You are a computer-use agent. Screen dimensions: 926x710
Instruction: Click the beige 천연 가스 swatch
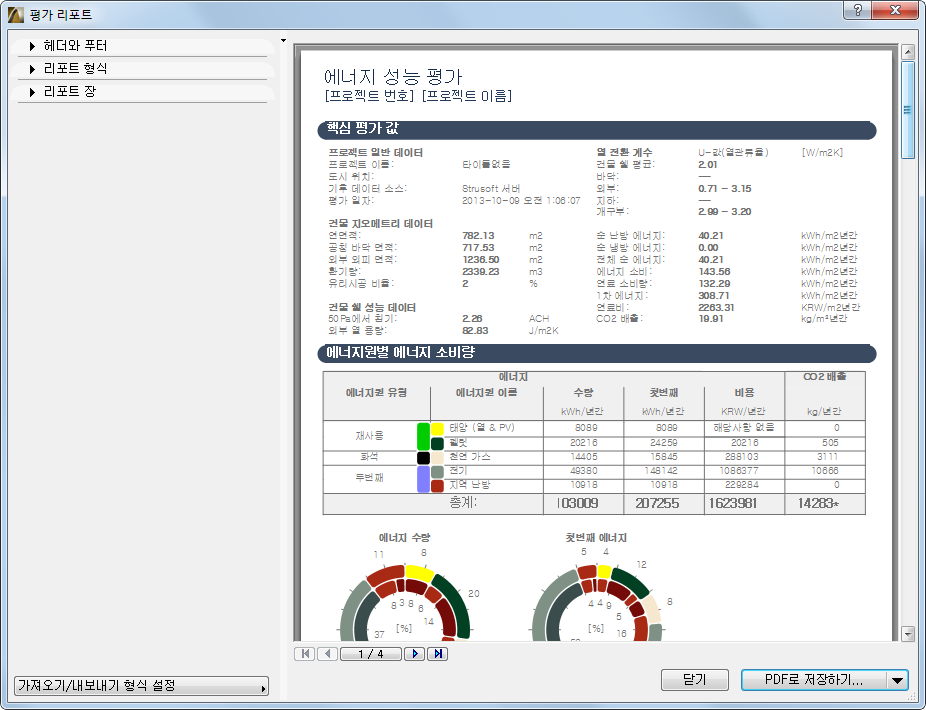coord(437,458)
